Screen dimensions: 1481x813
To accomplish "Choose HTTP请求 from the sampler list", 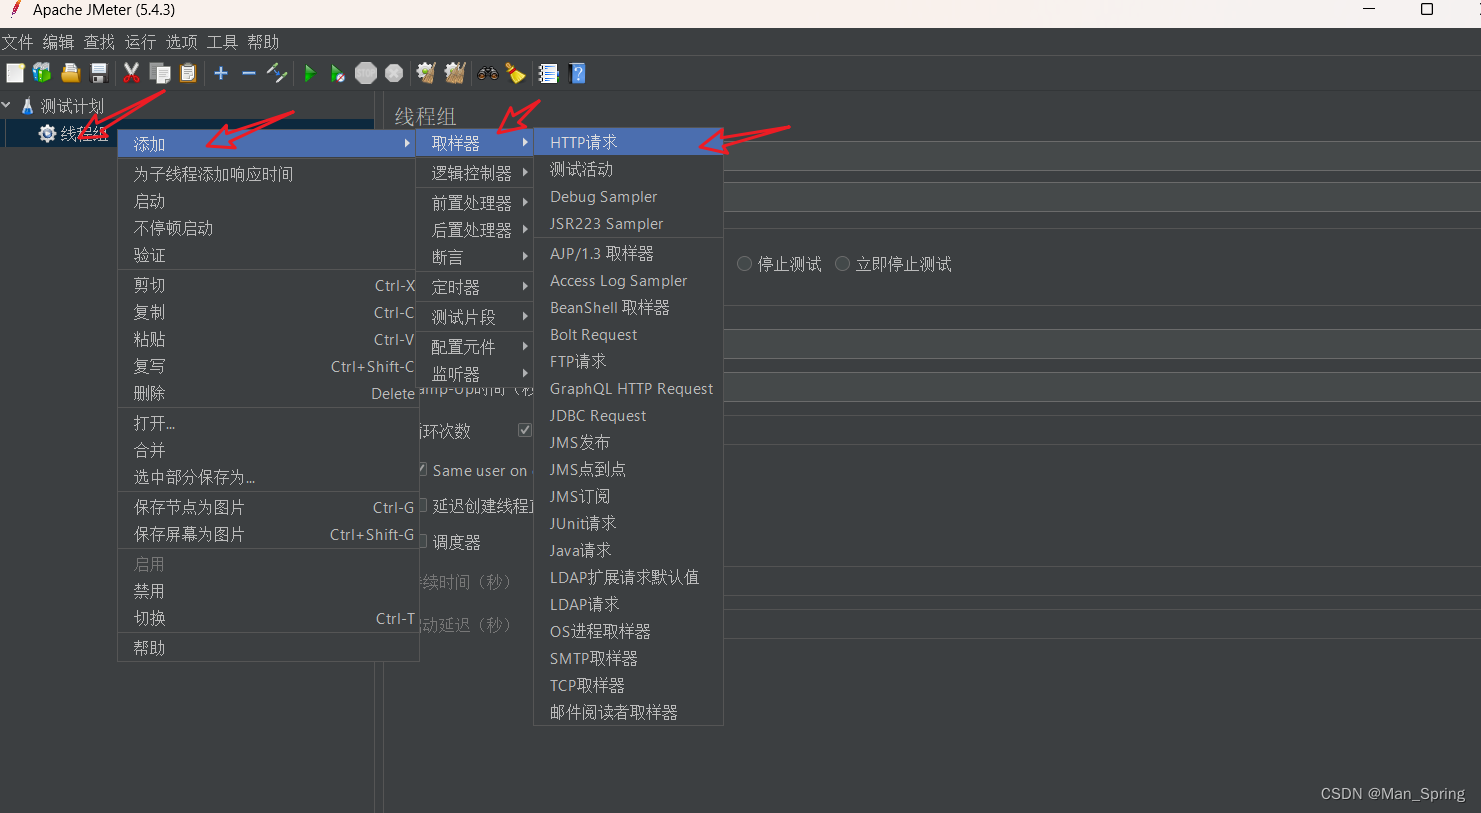I will [x=628, y=142].
